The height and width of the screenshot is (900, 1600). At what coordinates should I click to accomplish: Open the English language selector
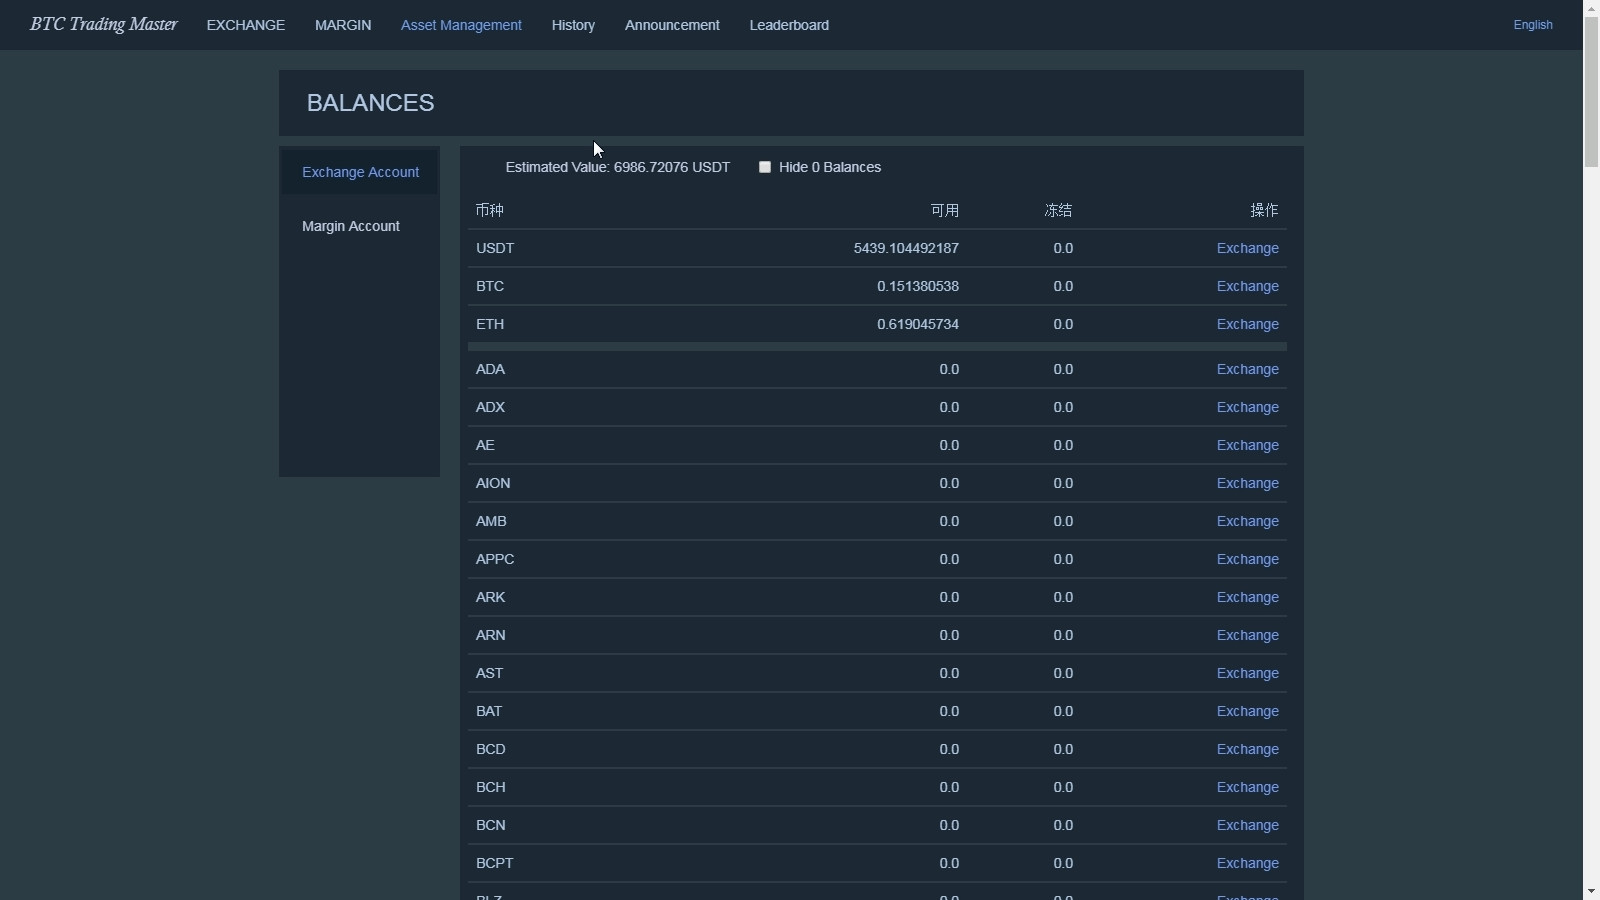click(1532, 25)
